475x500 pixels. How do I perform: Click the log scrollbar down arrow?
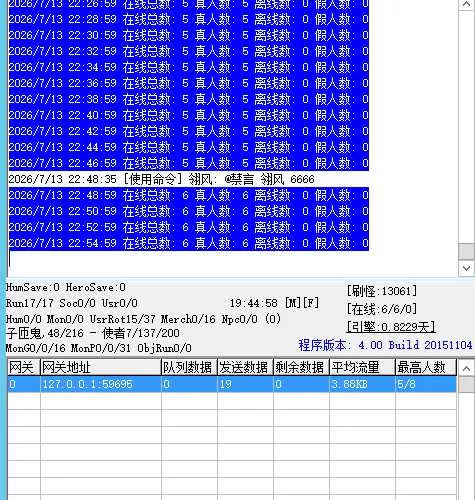pyautogui.click(x=466, y=268)
